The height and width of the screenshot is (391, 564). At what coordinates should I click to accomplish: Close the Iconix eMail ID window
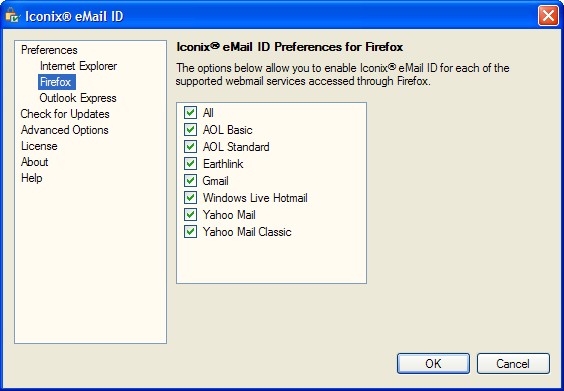(548, 16)
